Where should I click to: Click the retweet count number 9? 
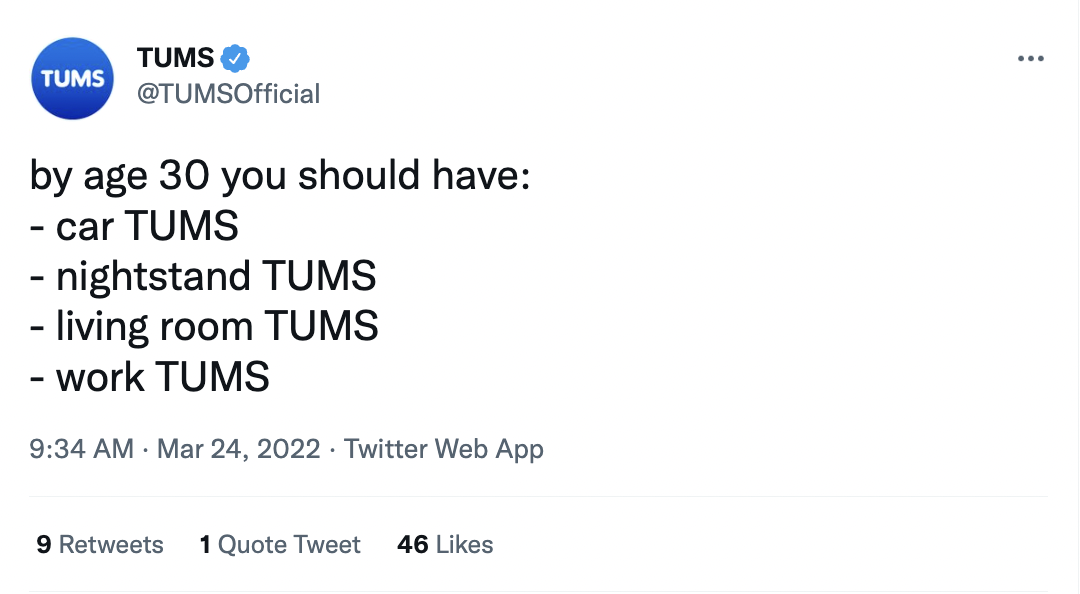click(44, 544)
